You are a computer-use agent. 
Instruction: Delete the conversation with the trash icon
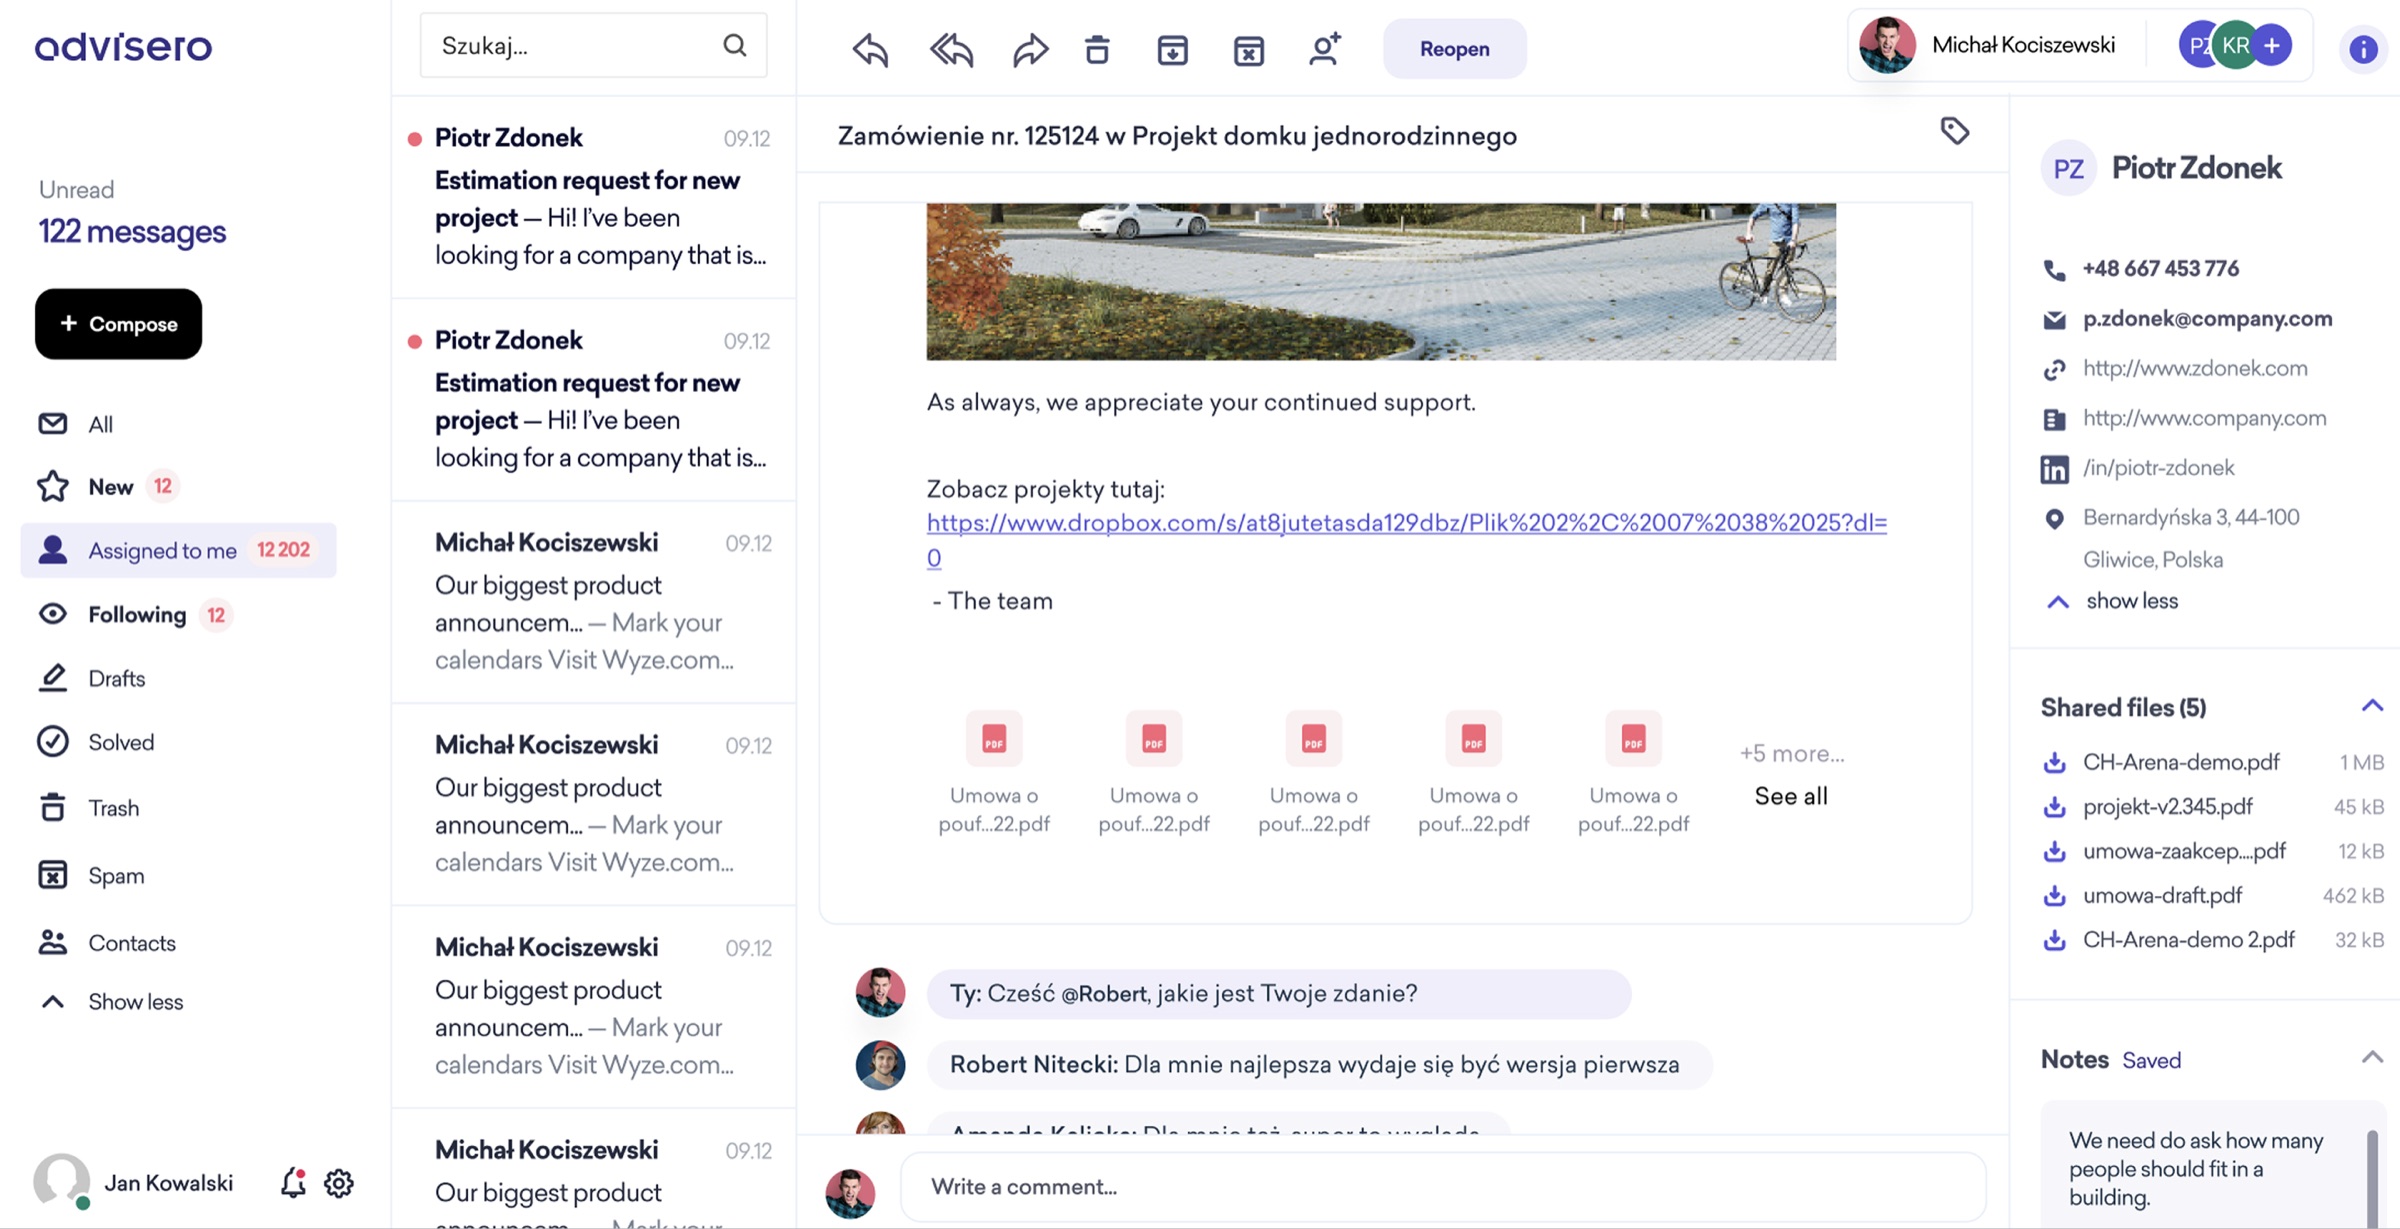coord(1097,48)
